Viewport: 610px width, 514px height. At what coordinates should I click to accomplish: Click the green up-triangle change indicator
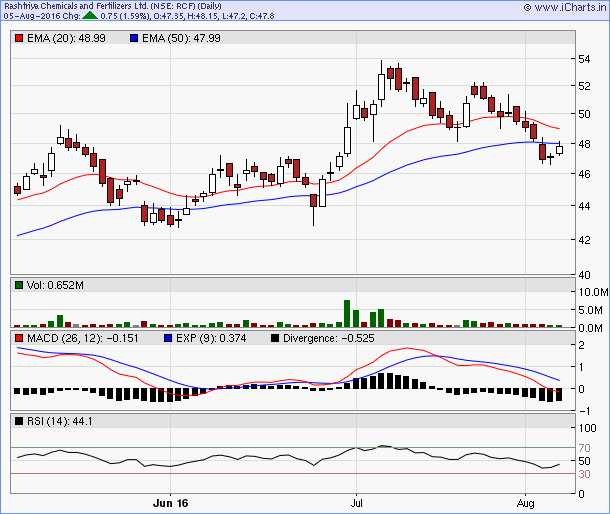pyautogui.click(x=90, y=16)
